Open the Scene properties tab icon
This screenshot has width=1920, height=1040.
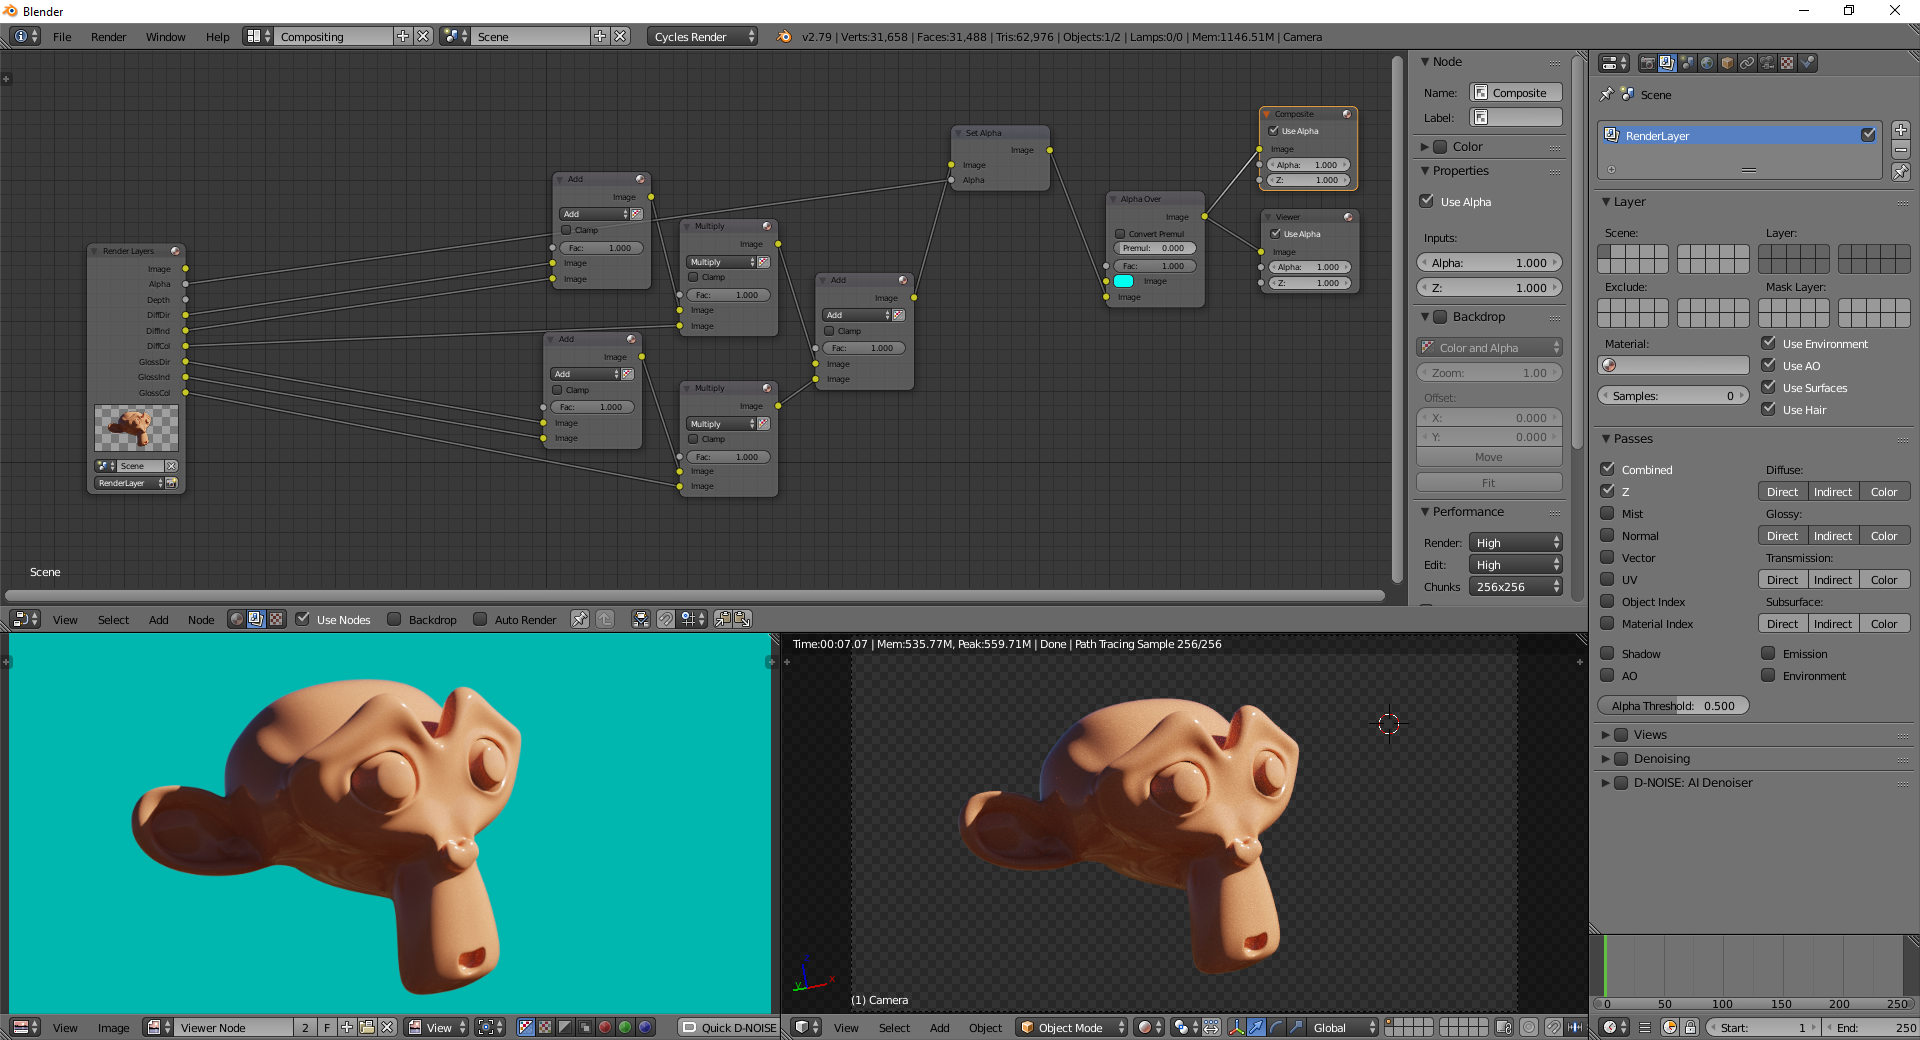point(1687,63)
